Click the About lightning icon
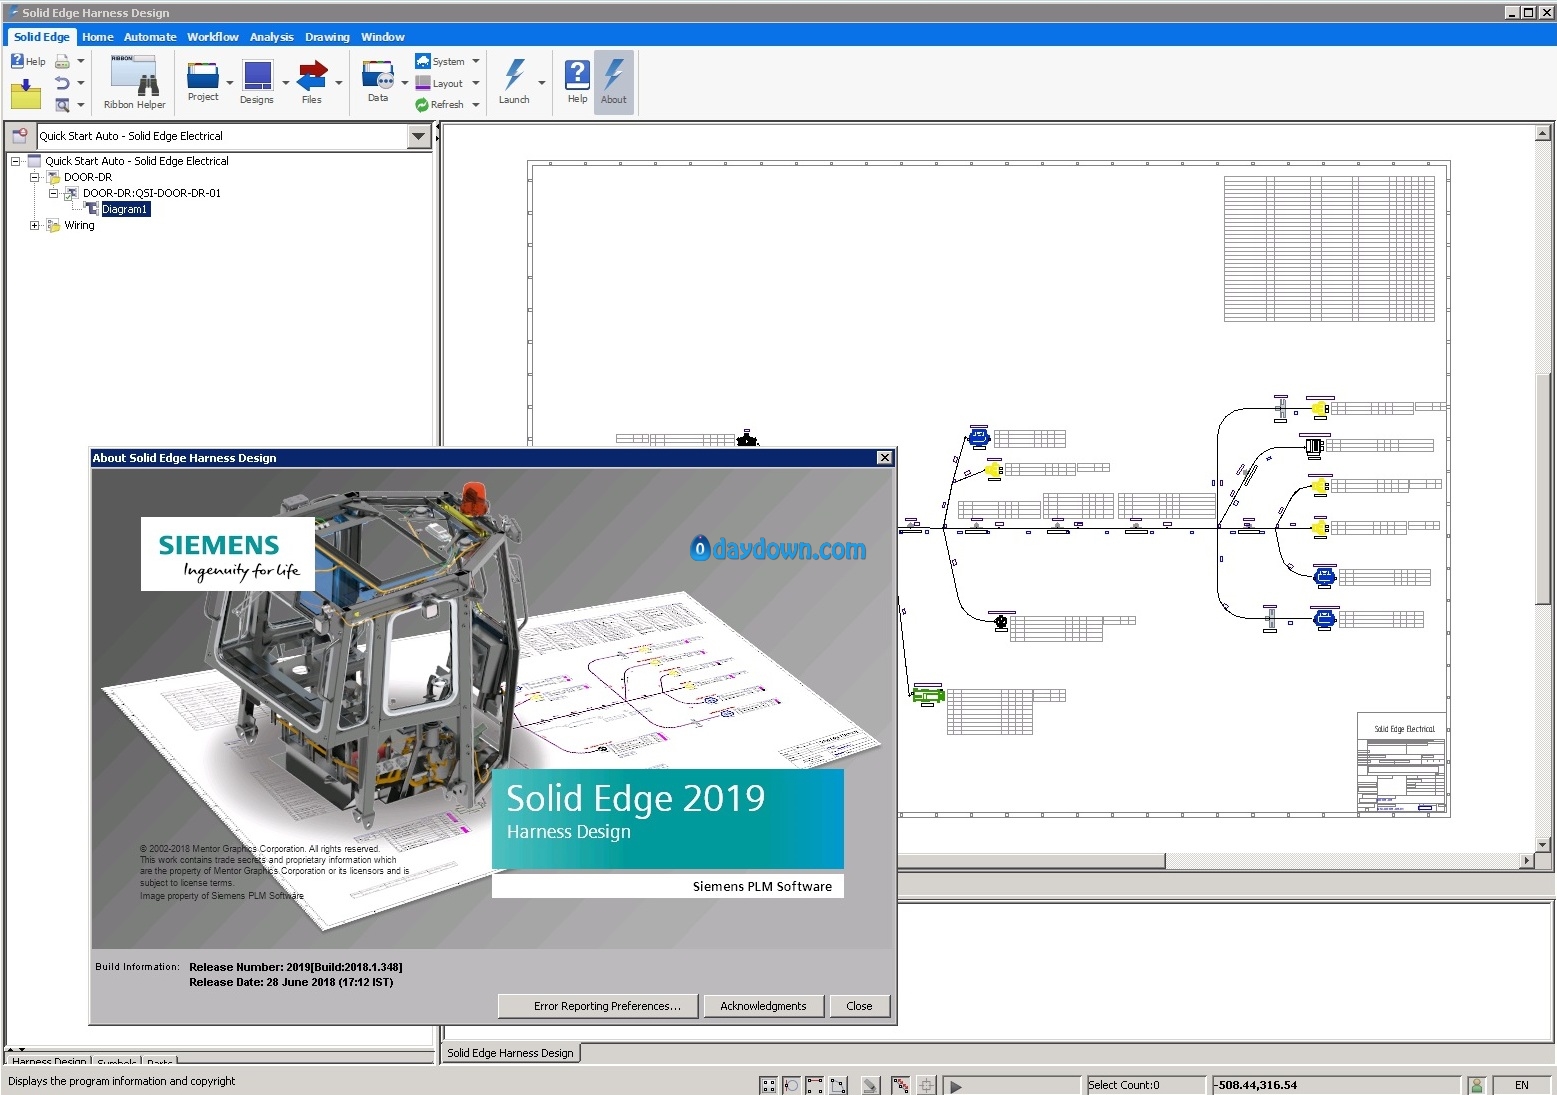The height and width of the screenshot is (1095, 1557). click(x=614, y=74)
